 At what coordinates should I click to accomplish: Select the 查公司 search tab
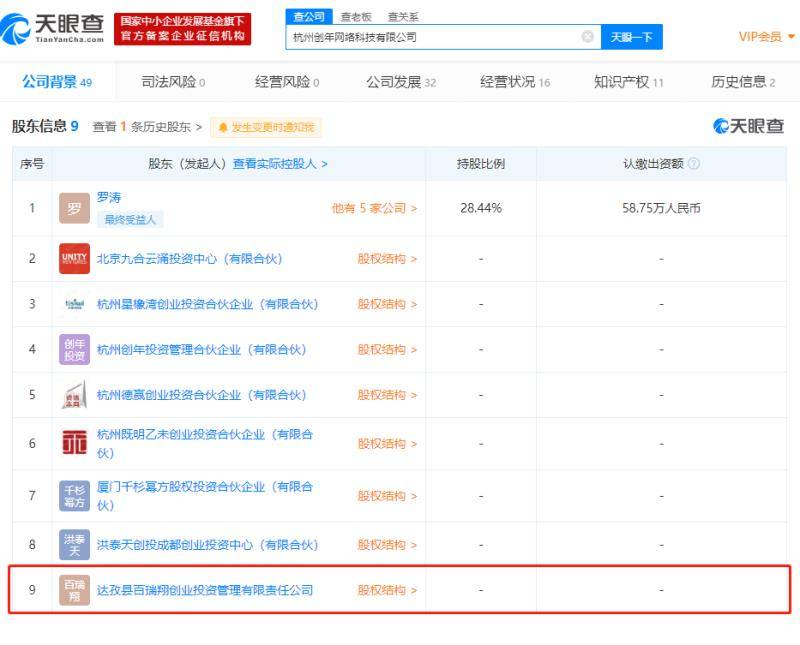pyautogui.click(x=309, y=17)
